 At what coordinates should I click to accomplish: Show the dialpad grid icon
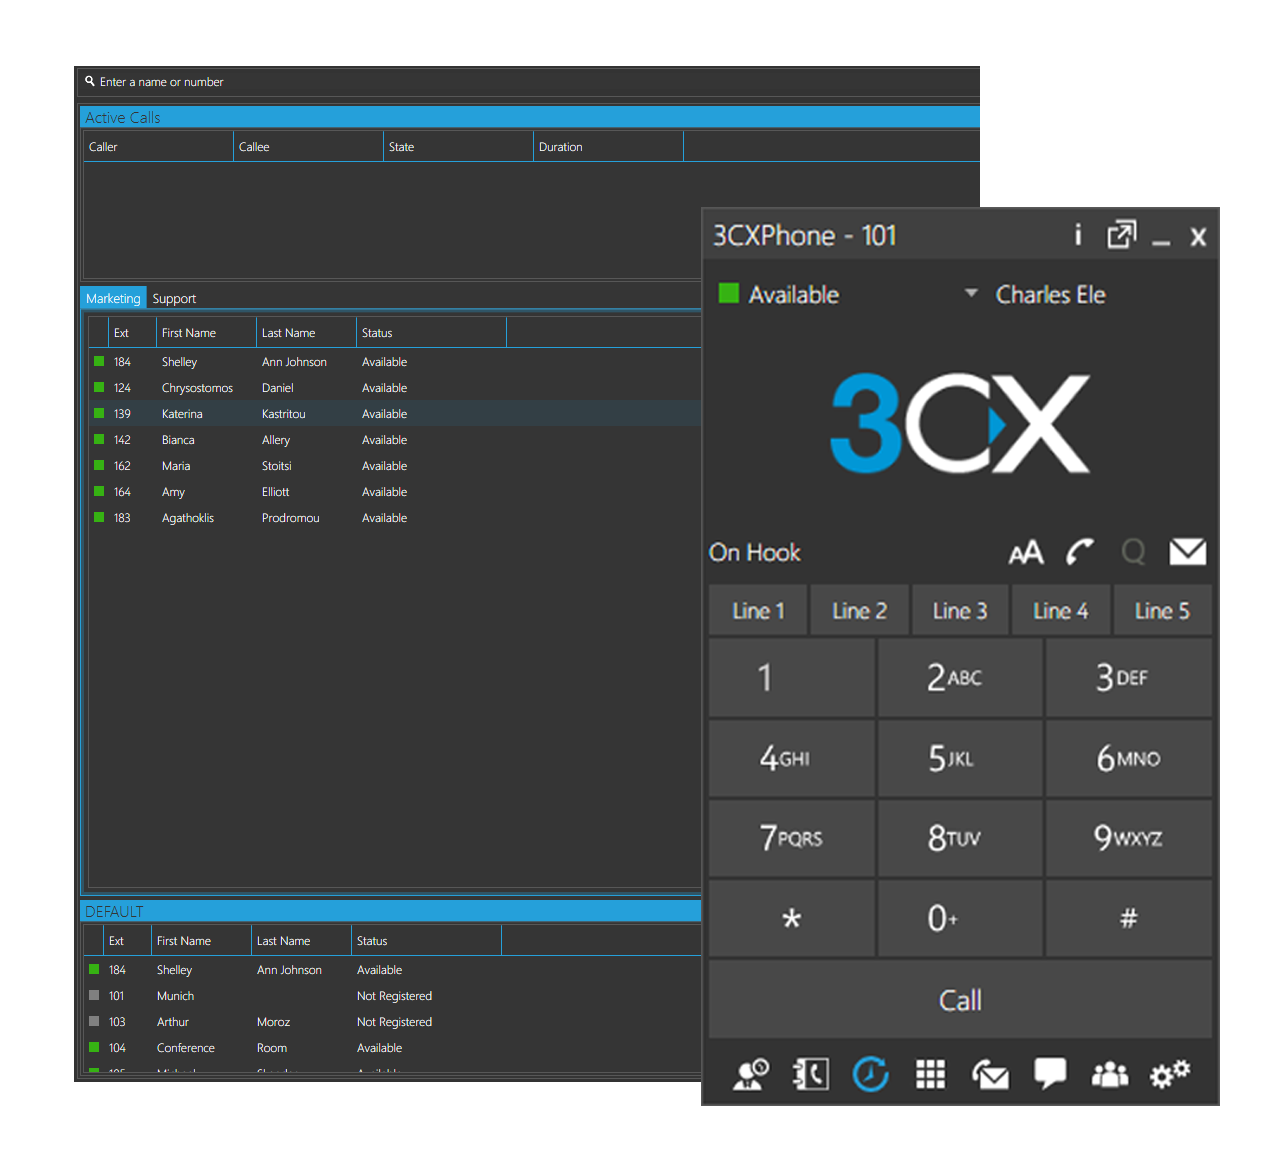[930, 1075]
